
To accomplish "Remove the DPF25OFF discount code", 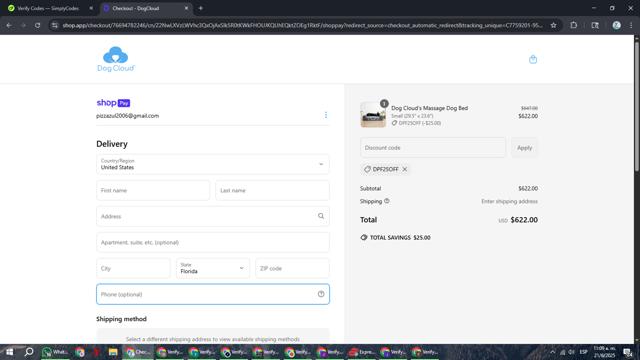I will [x=404, y=169].
